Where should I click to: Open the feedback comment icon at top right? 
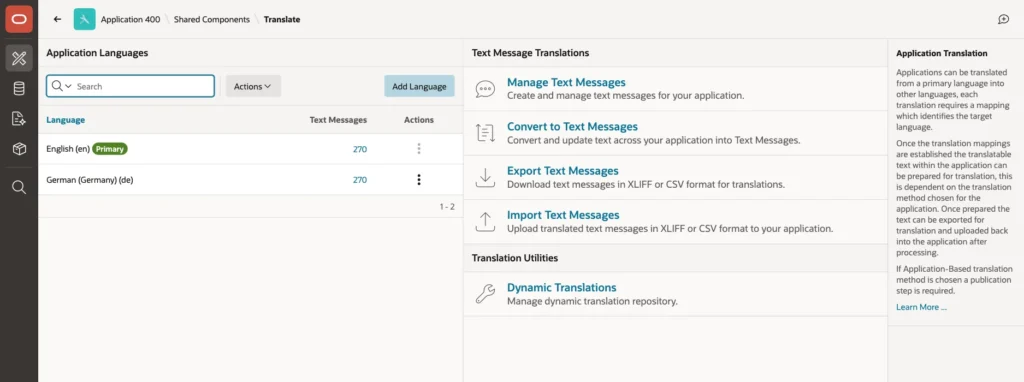click(1004, 20)
